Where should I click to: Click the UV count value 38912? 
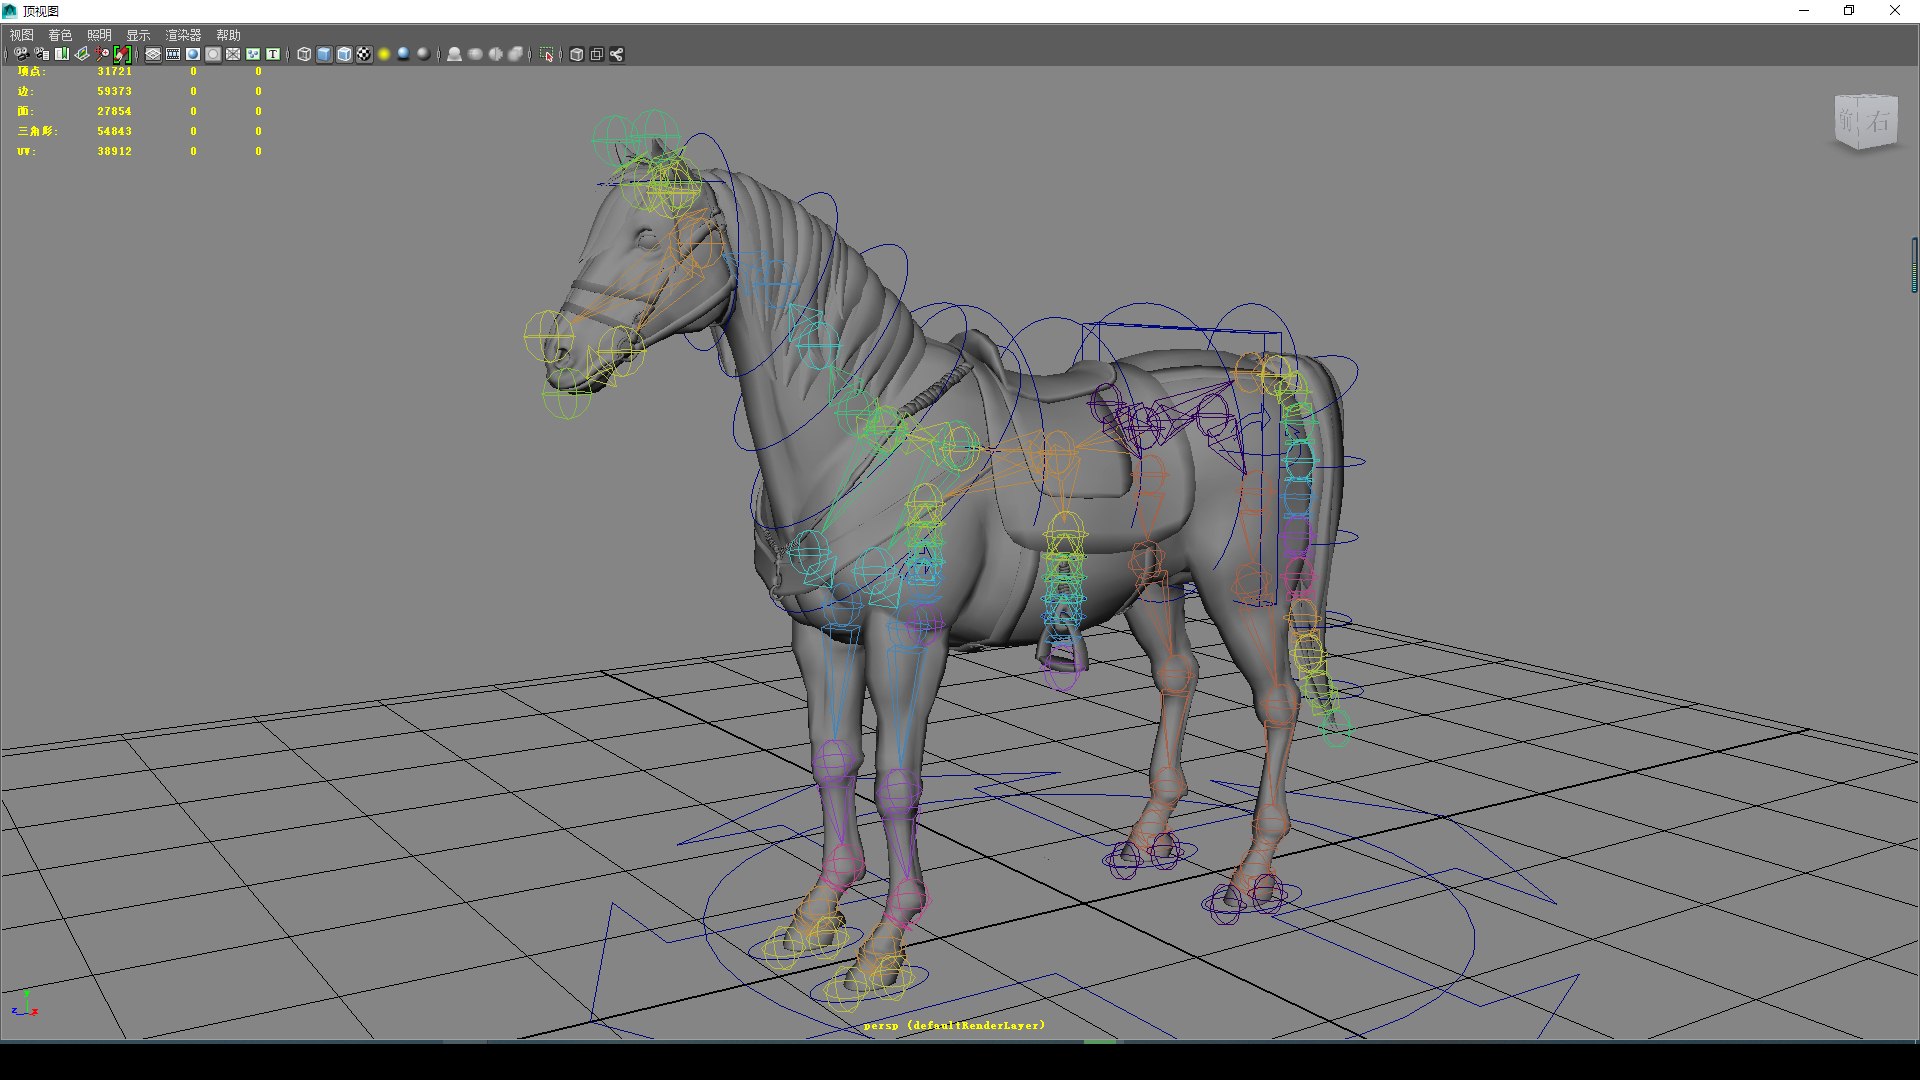tap(114, 151)
